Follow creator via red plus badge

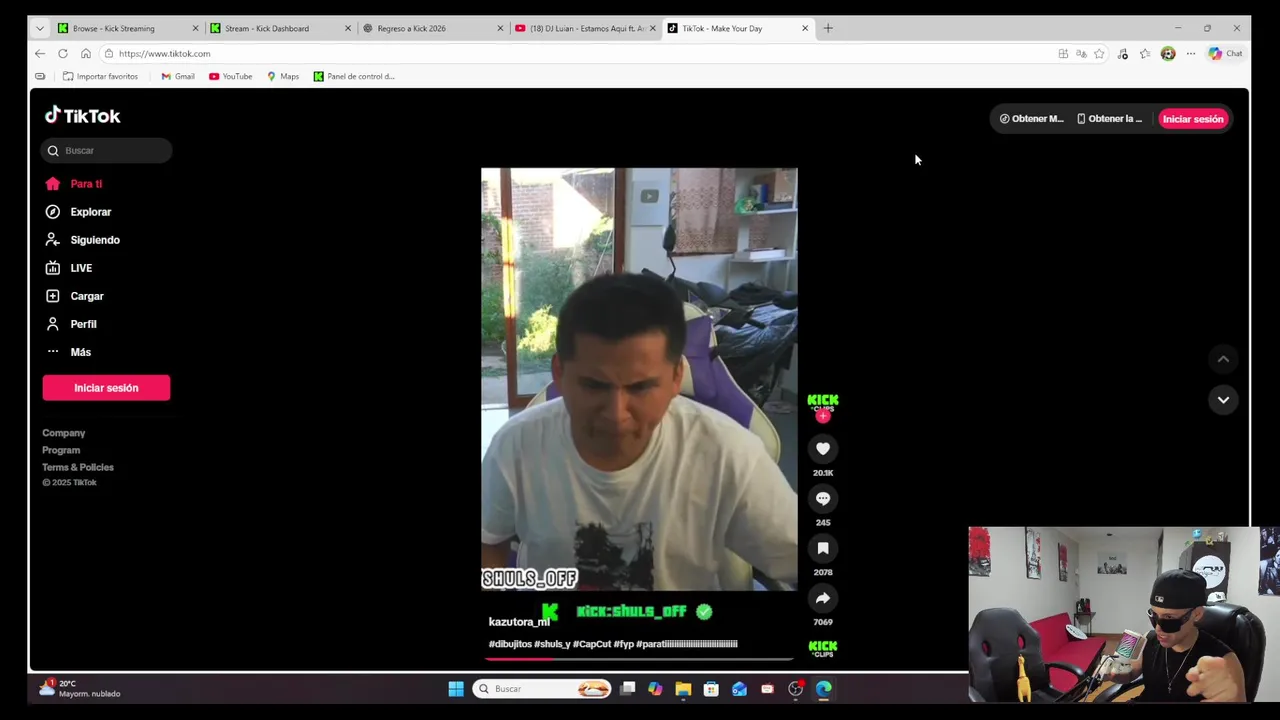pos(823,417)
